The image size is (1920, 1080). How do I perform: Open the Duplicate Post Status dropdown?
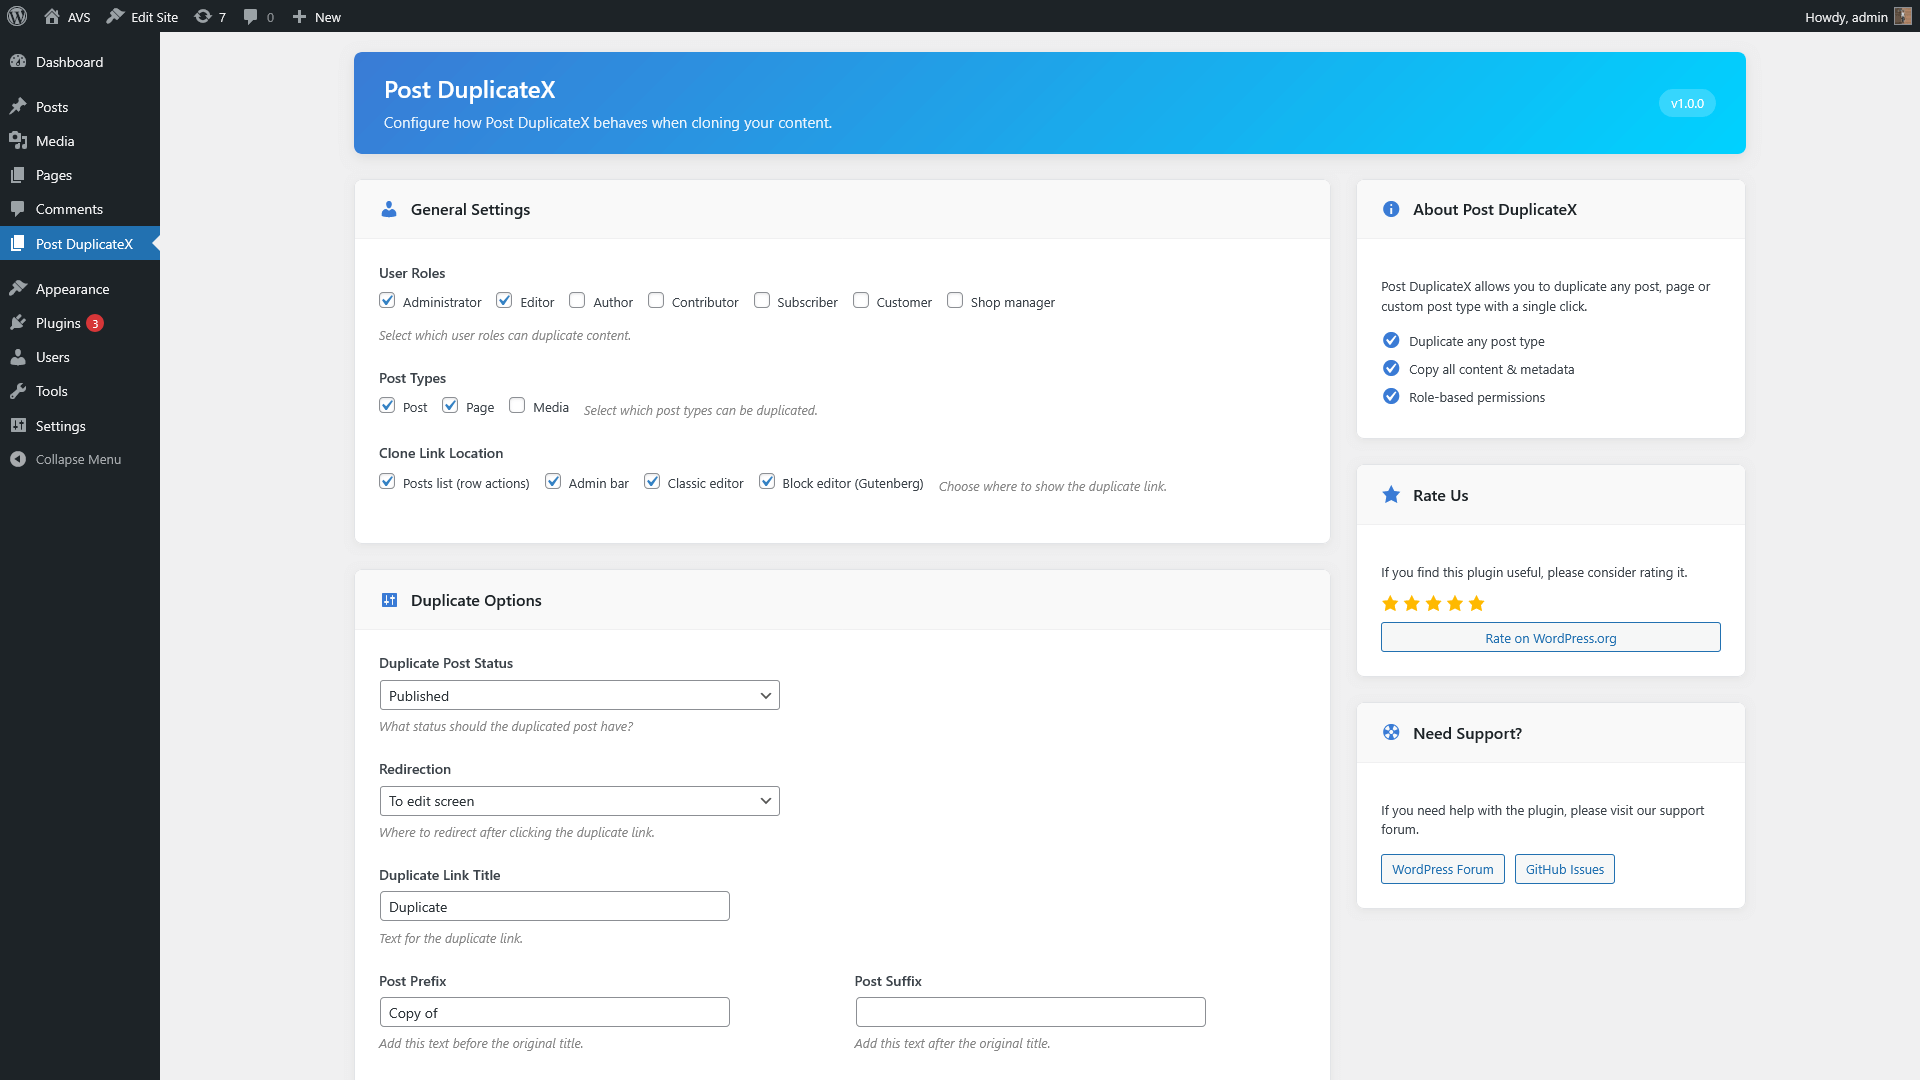(580, 696)
